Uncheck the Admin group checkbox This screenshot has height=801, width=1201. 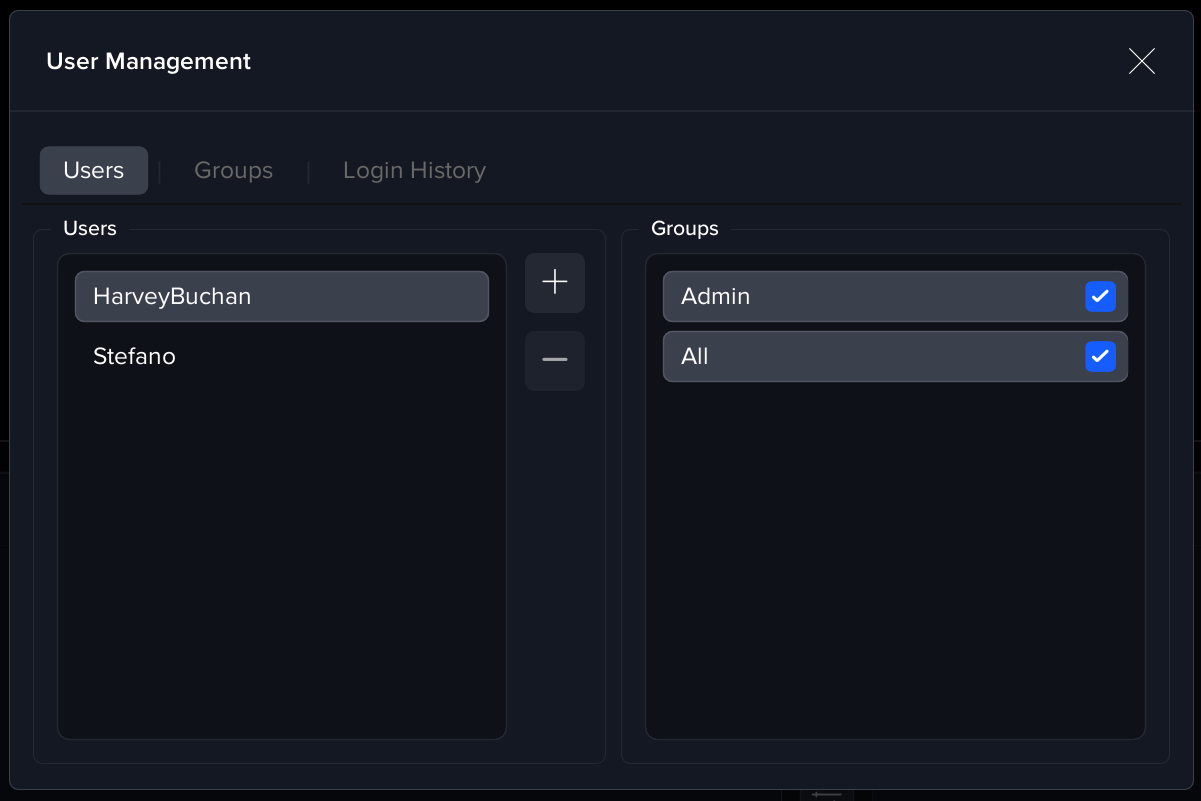1100,297
